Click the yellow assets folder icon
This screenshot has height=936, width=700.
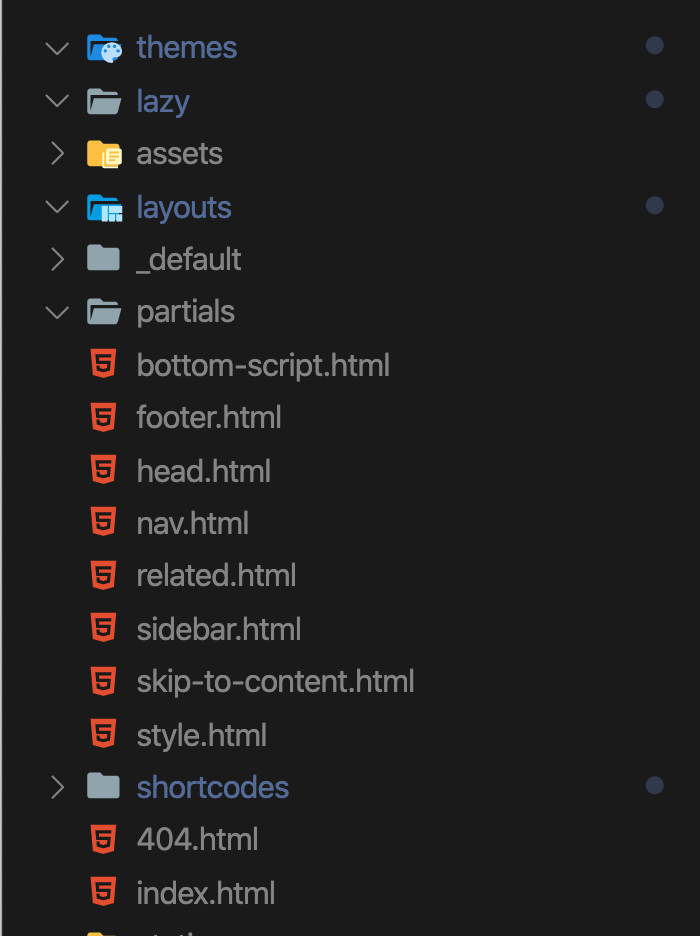[104, 154]
